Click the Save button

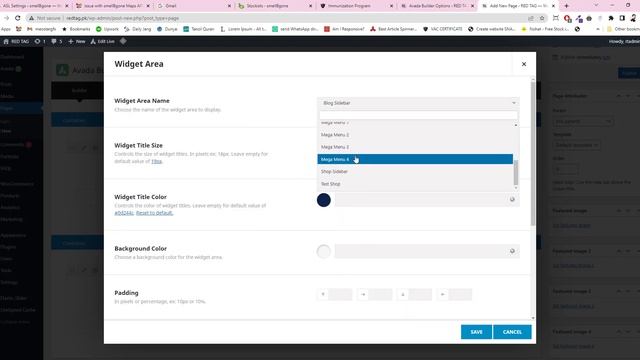476,332
